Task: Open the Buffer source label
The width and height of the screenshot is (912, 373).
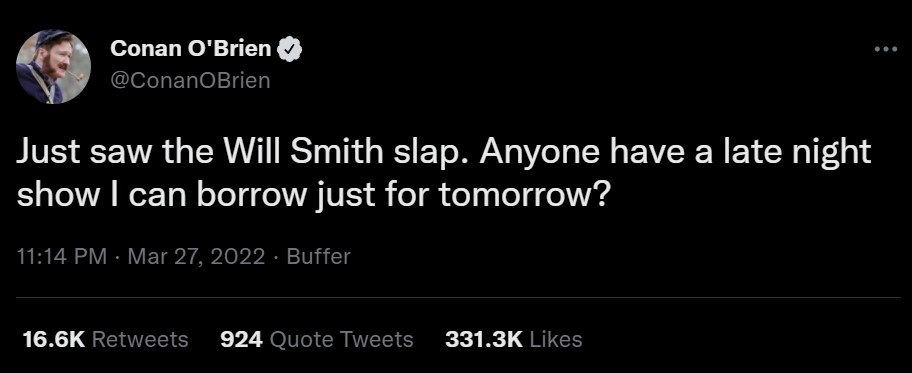Action: point(319,257)
